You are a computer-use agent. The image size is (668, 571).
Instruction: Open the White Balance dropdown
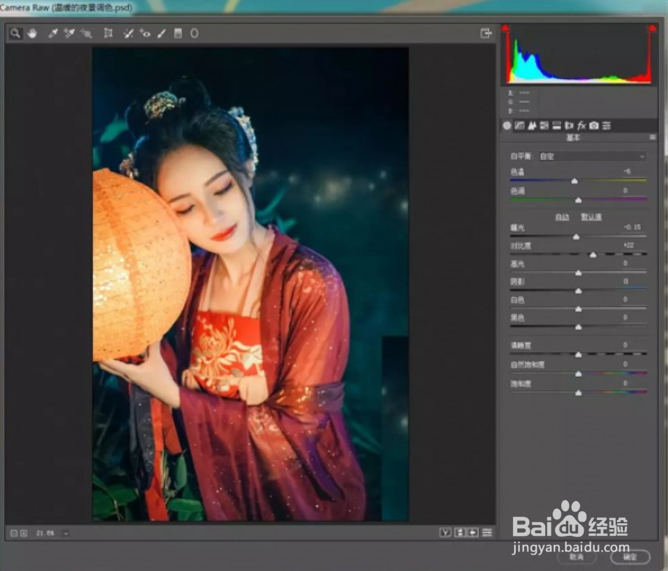point(592,156)
